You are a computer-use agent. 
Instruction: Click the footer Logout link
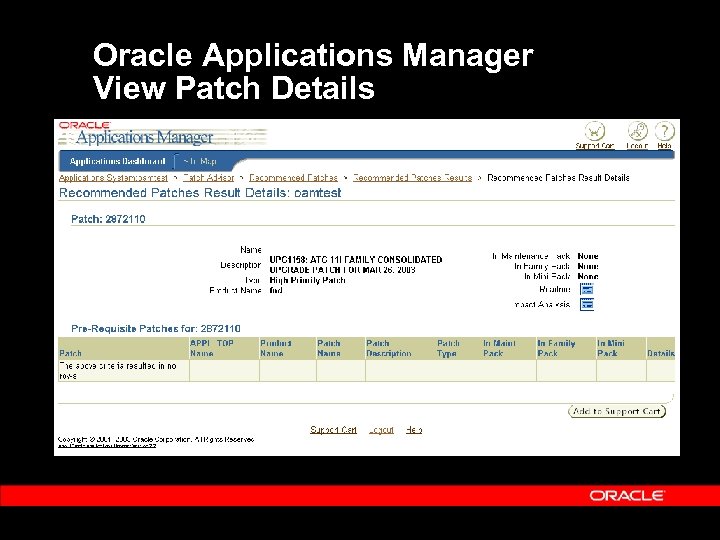click(x=381, y=430)
